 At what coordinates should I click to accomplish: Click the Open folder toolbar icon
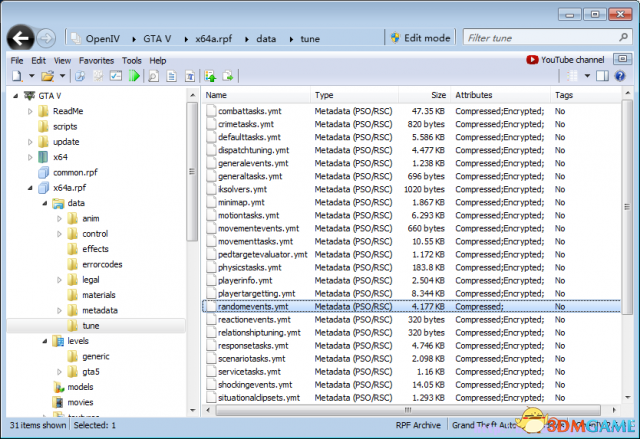47,76
